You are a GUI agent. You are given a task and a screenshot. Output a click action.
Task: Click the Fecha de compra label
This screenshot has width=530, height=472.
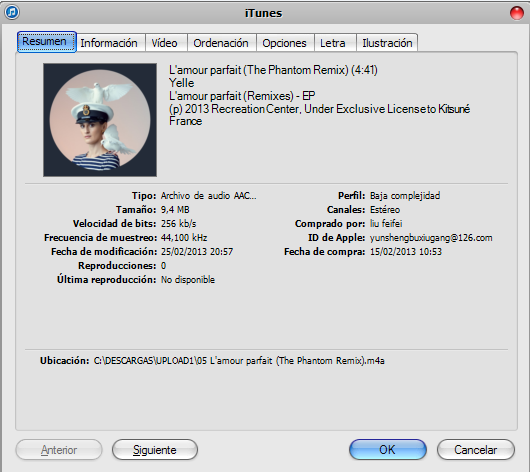point(325,252)
